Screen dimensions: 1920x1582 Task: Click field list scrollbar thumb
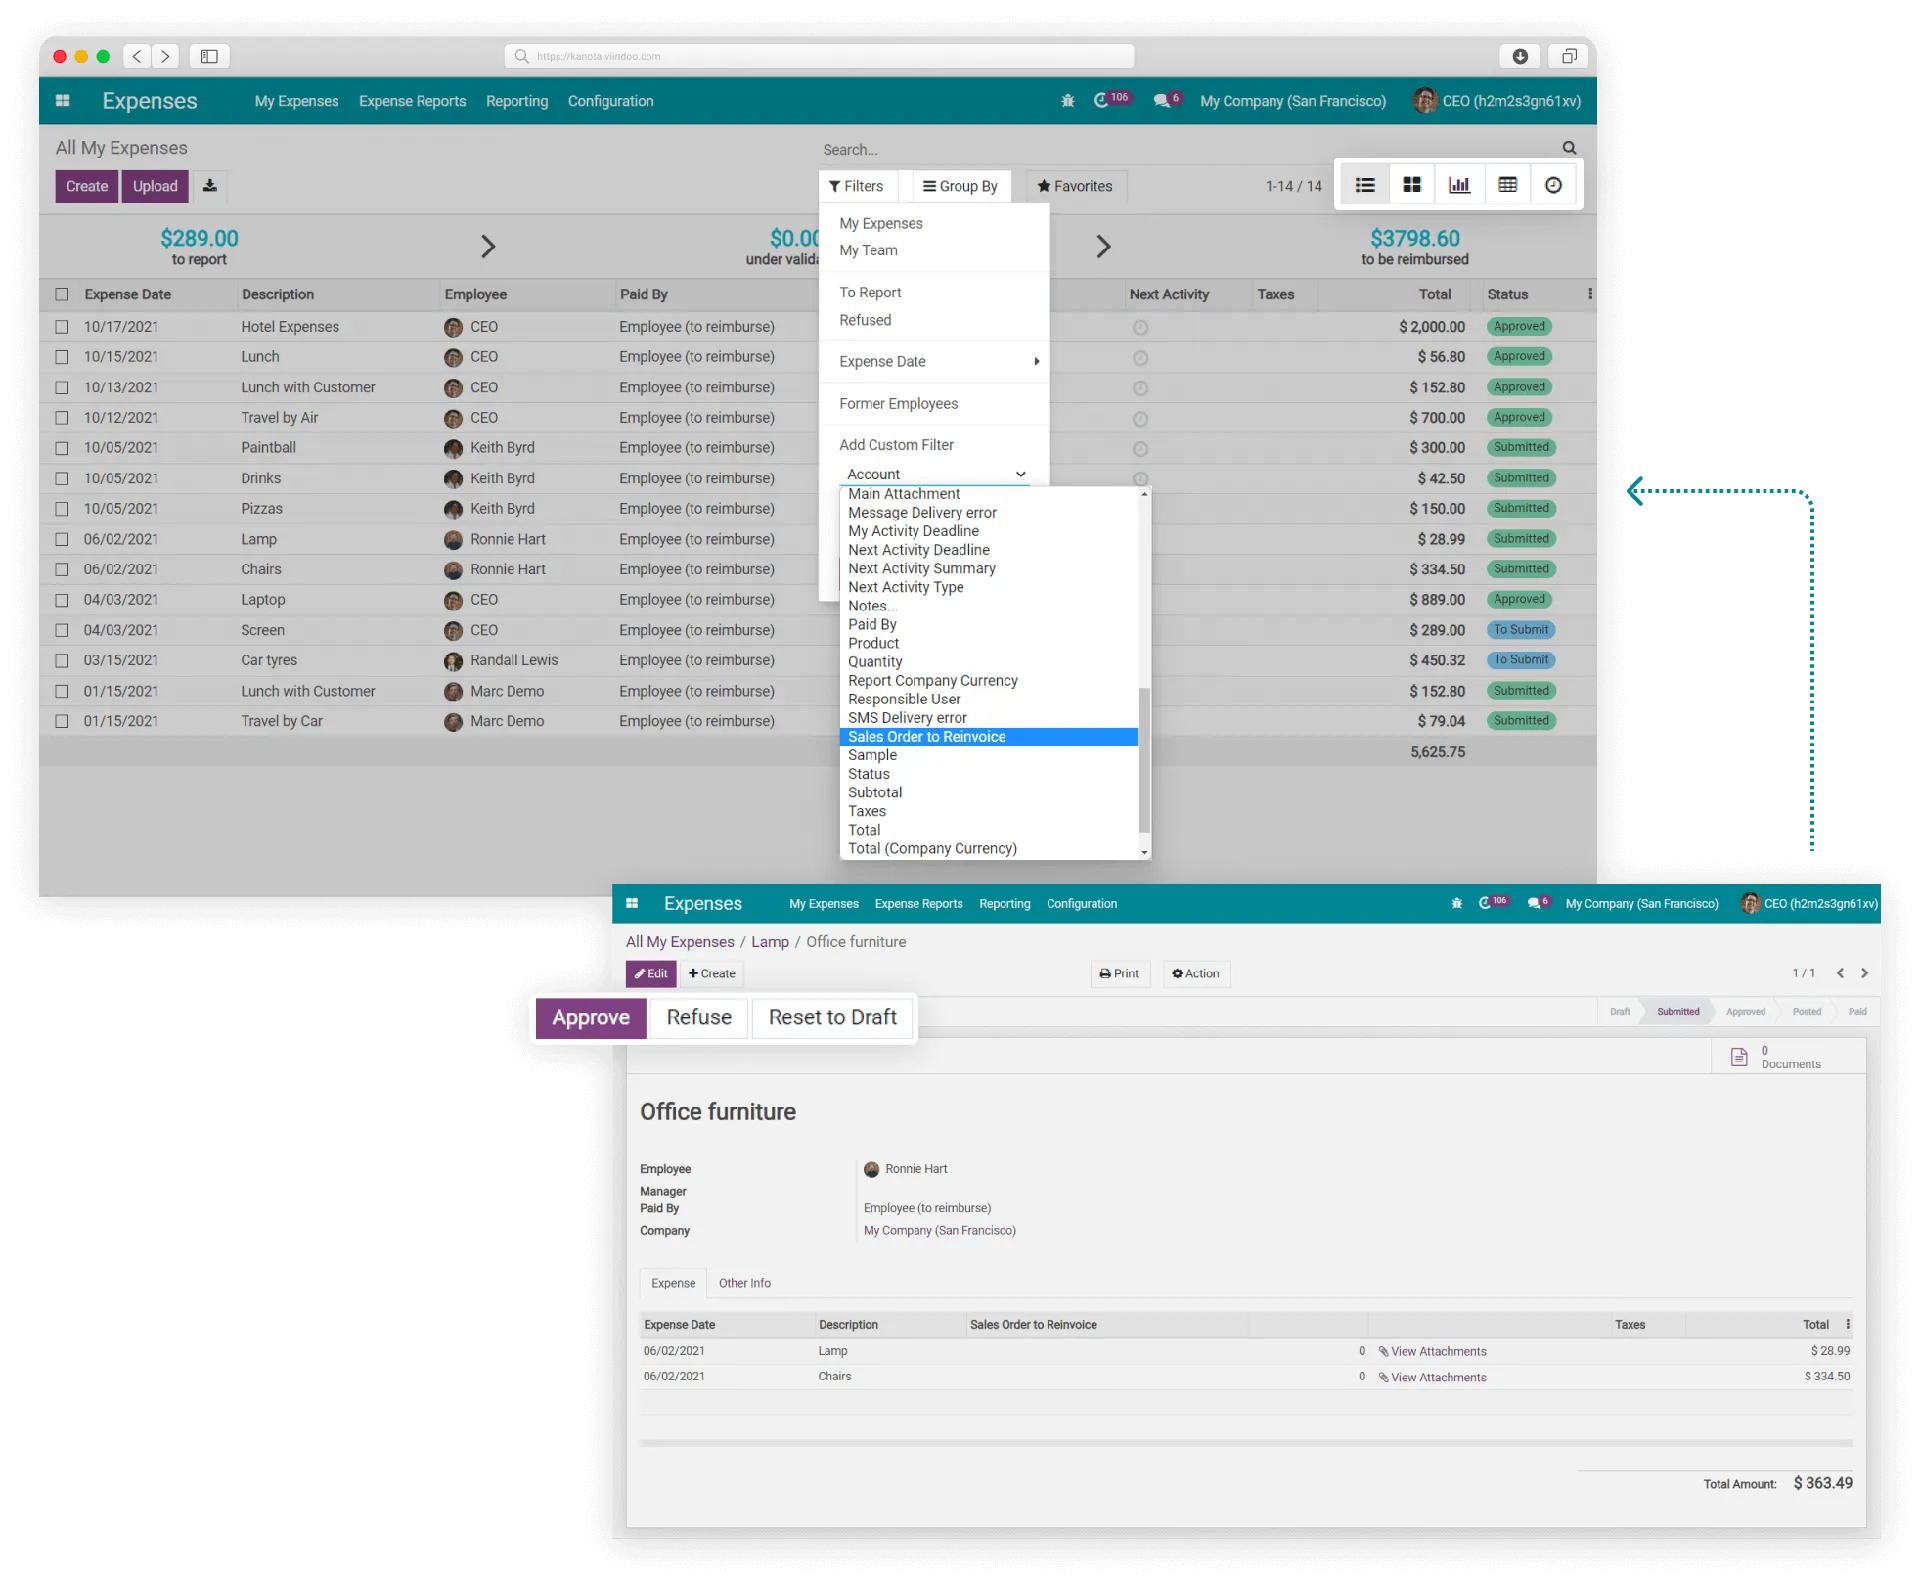tap(1144, 760)
